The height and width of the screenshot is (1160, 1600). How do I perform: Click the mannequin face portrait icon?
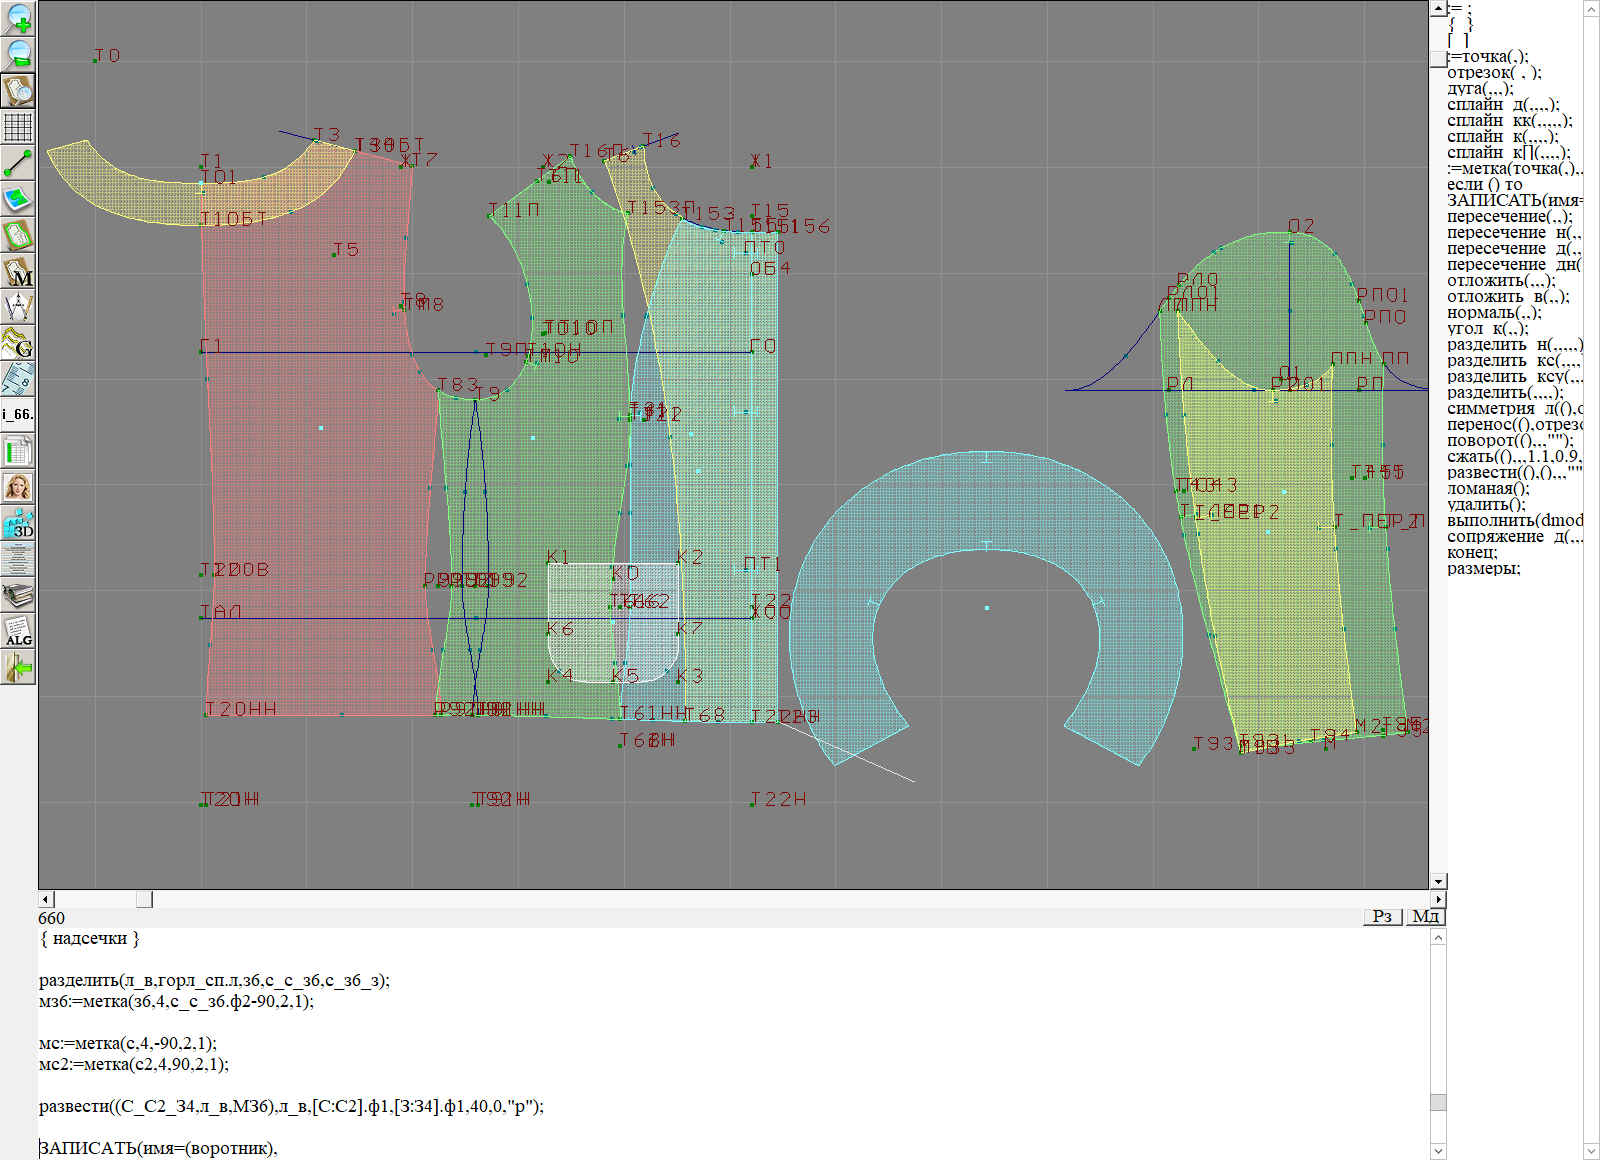18,487
